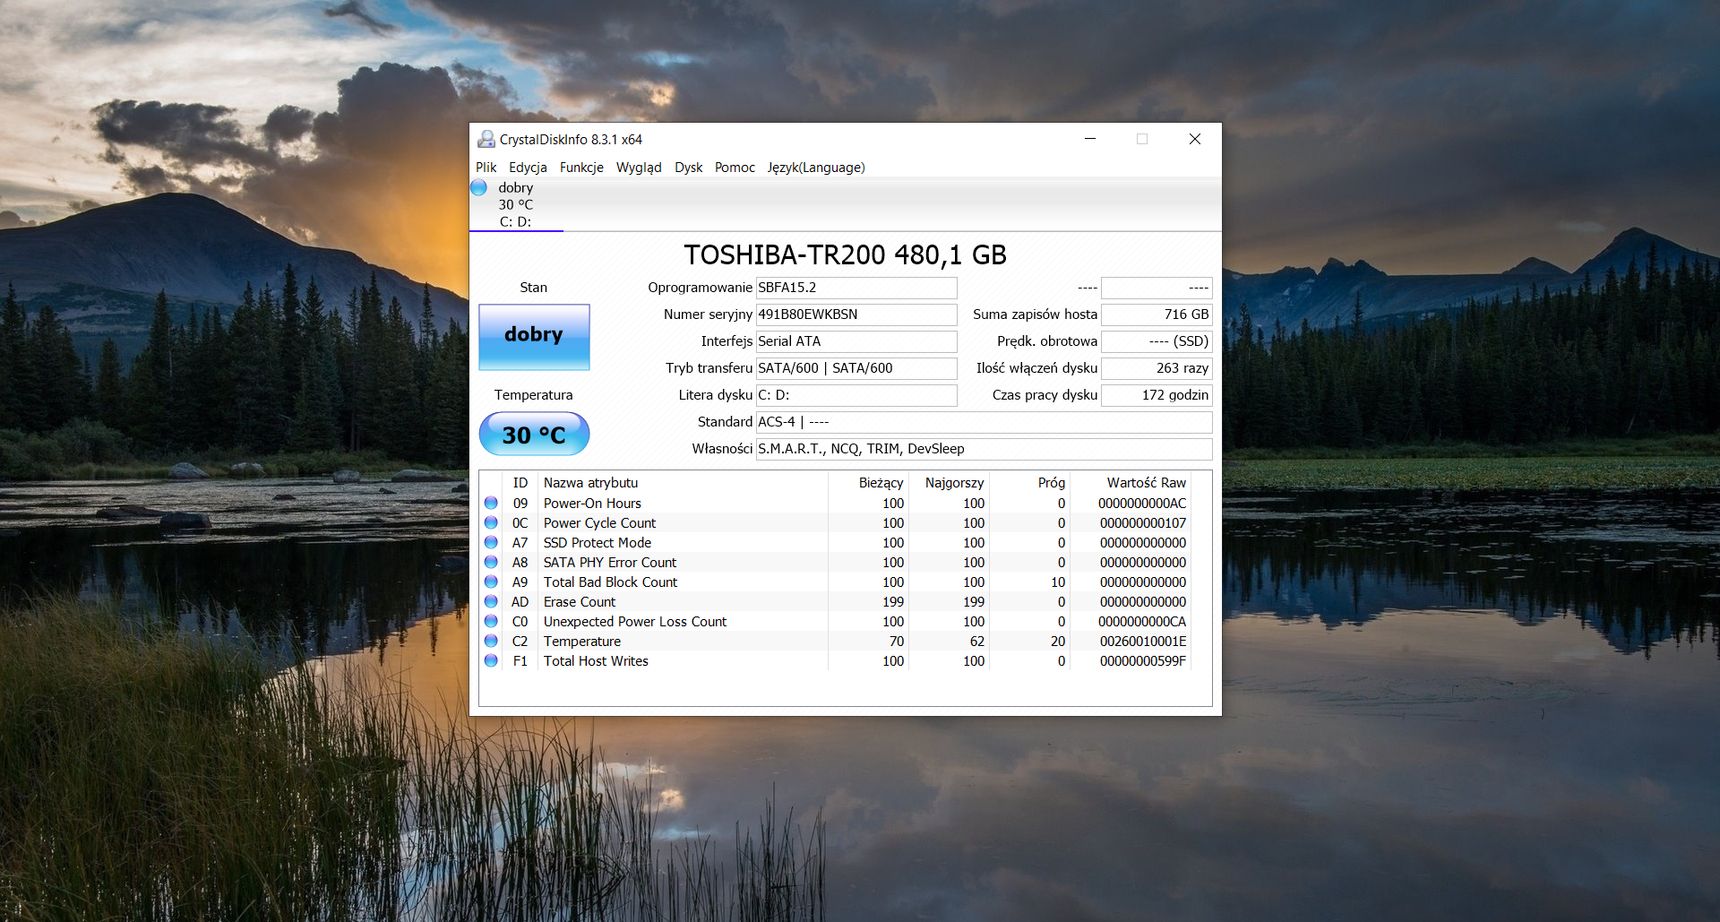Viewport: 1720px width, 922px height.
Task: Click the Czas pracy dysku value 172 godzin
Action: (x=1157, y=396)
